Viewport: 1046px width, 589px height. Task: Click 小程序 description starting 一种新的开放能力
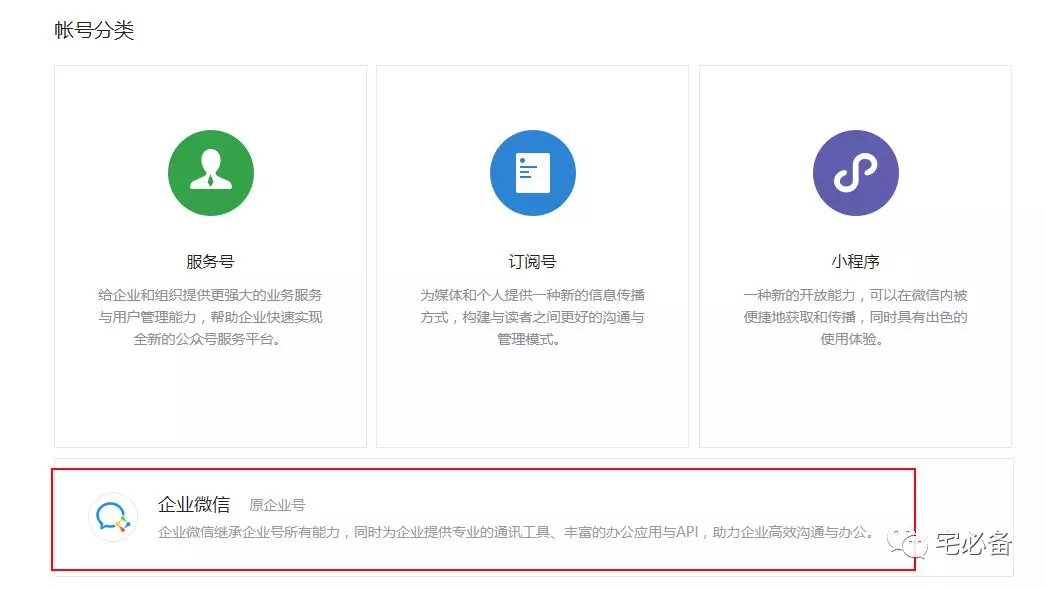click(855, 317)
